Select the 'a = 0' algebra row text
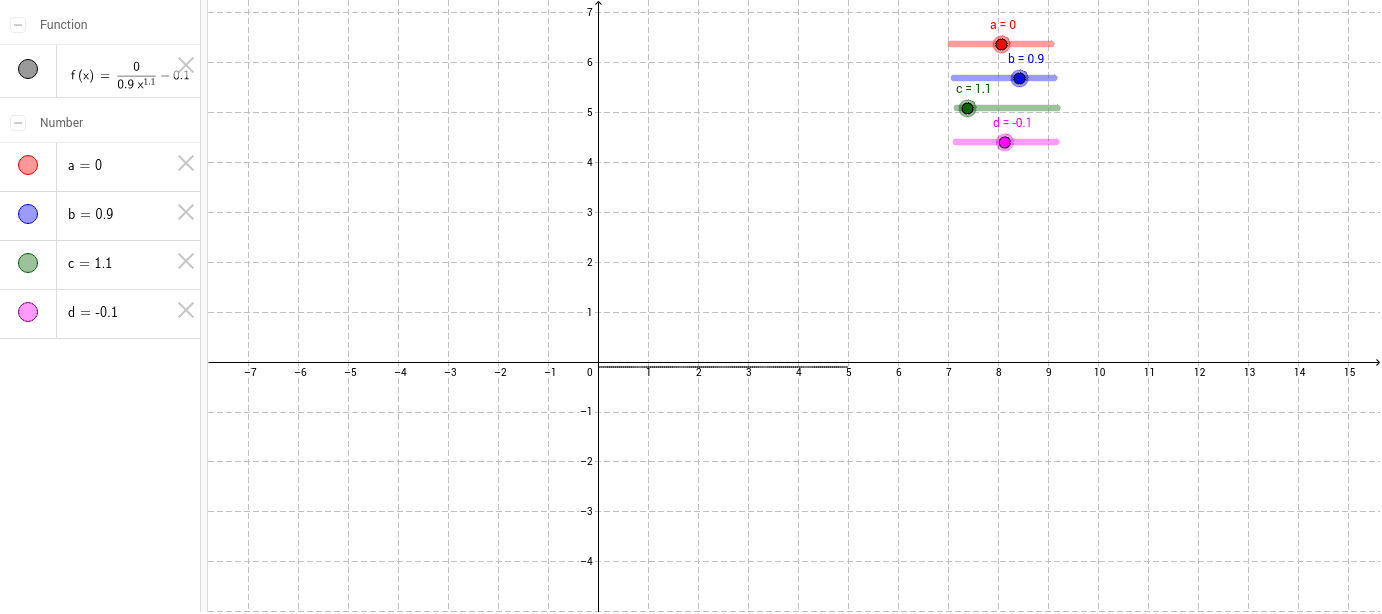The image size is (1382, 614). (x=85, y=166)
